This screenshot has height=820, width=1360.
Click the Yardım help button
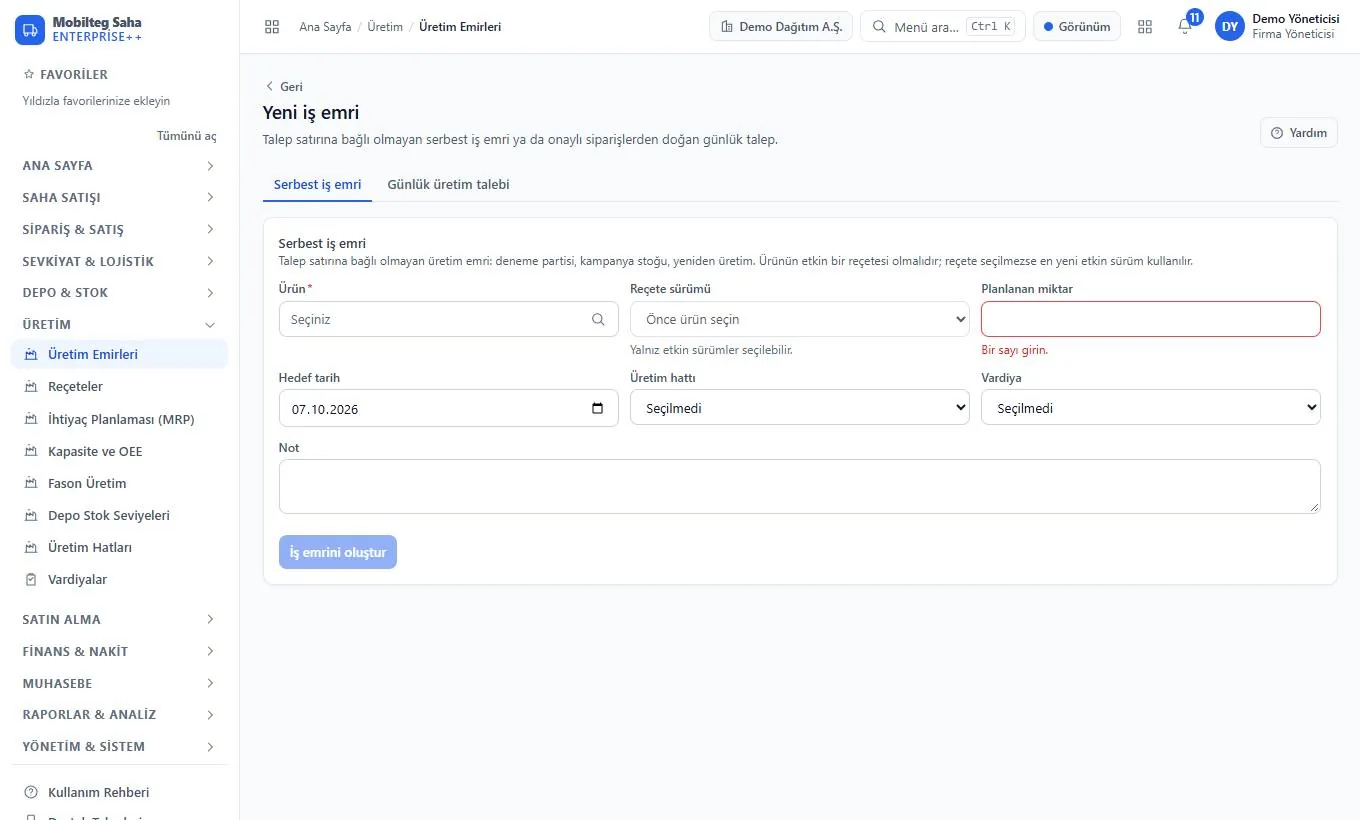[1299, 133]
